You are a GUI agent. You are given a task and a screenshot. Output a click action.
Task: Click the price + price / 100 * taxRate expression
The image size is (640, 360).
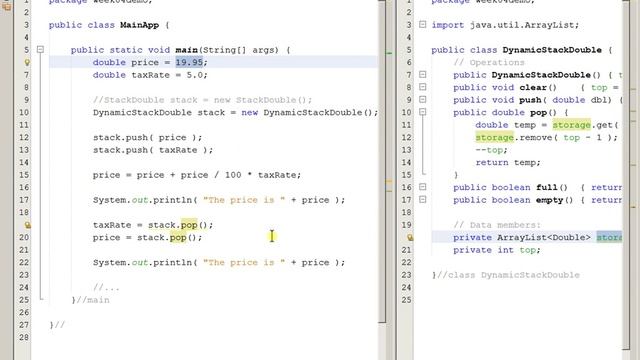[216, 175]
